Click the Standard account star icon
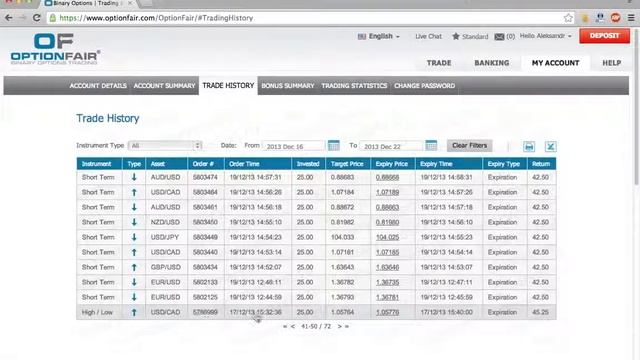 [x=456, y=36]
